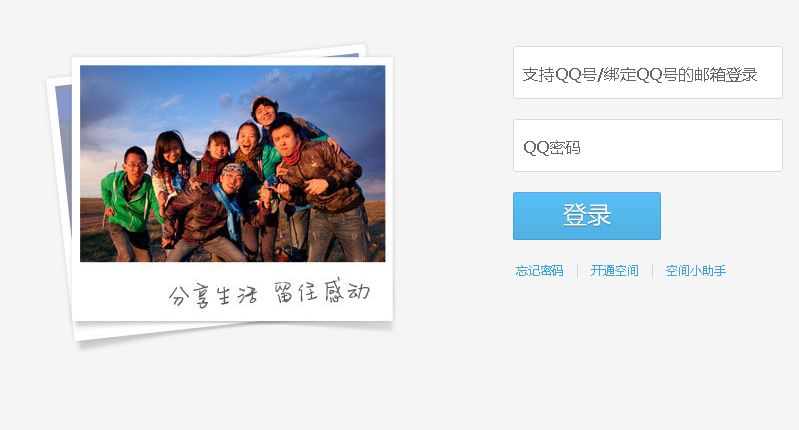Click the group photo of friends
The width and height of the screenshot is (799, 430).
pos(232,164)
